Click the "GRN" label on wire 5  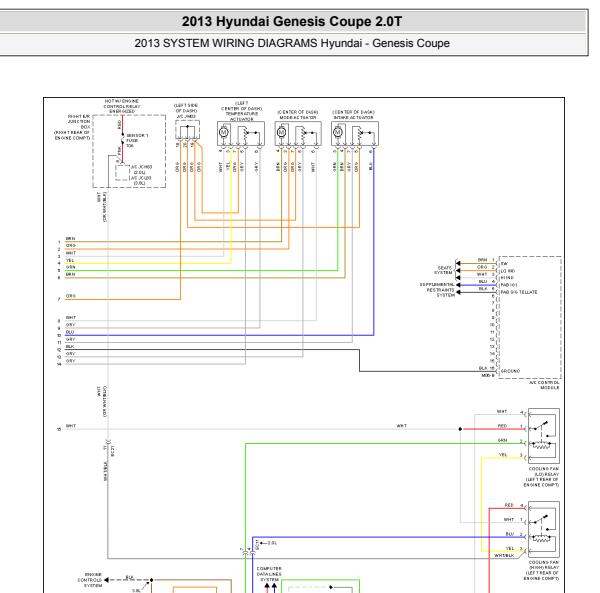click(x=70, y=267)
